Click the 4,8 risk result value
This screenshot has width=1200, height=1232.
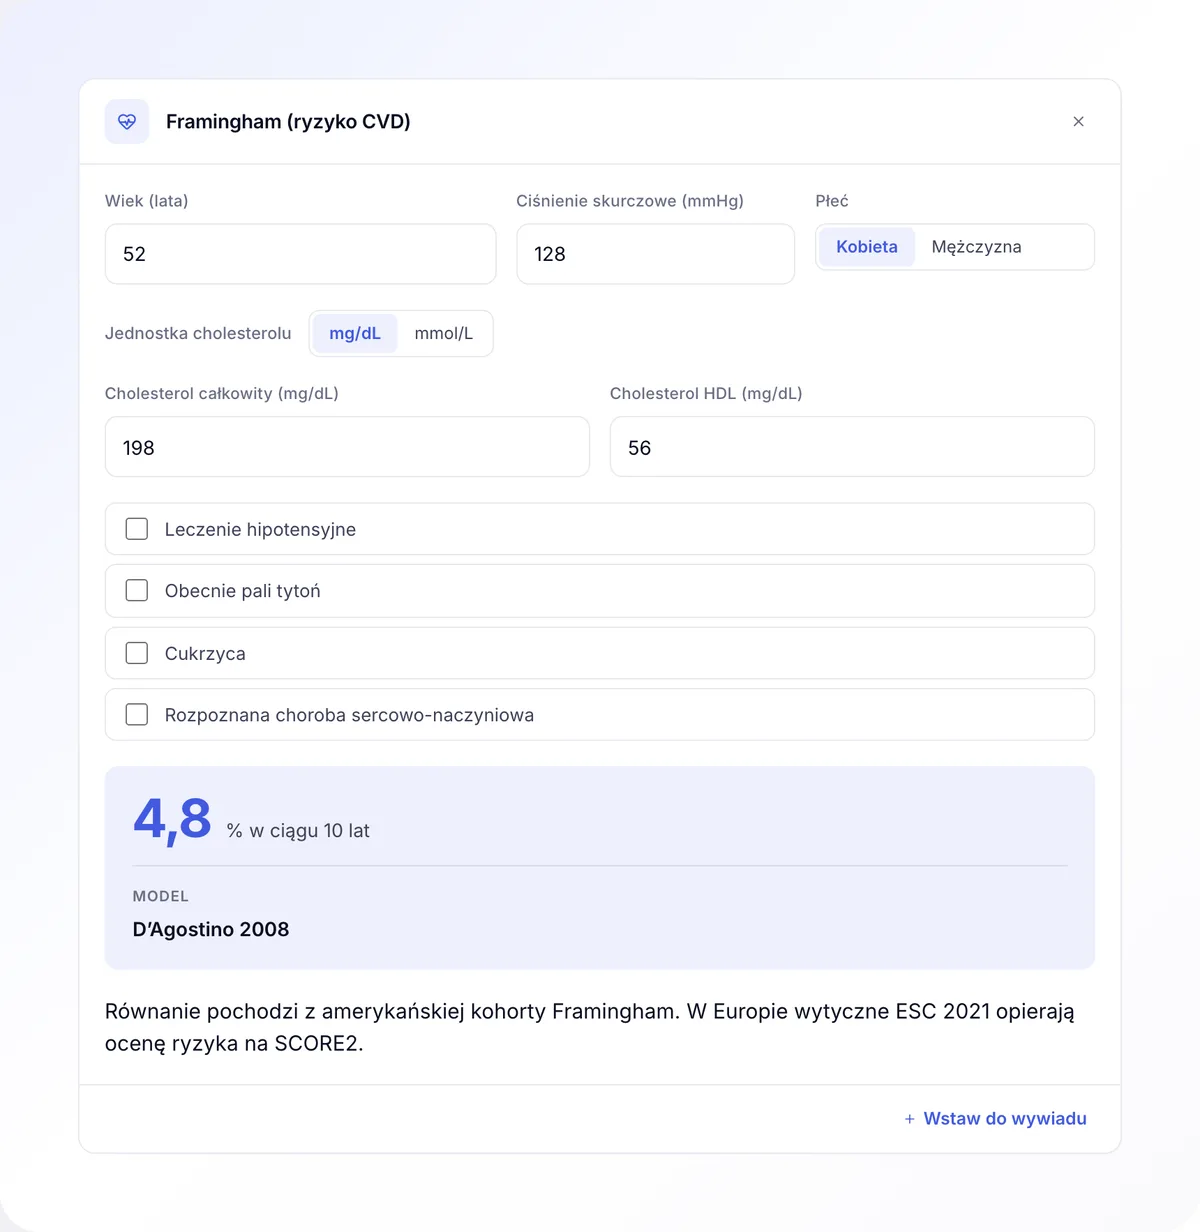point(172,820)
